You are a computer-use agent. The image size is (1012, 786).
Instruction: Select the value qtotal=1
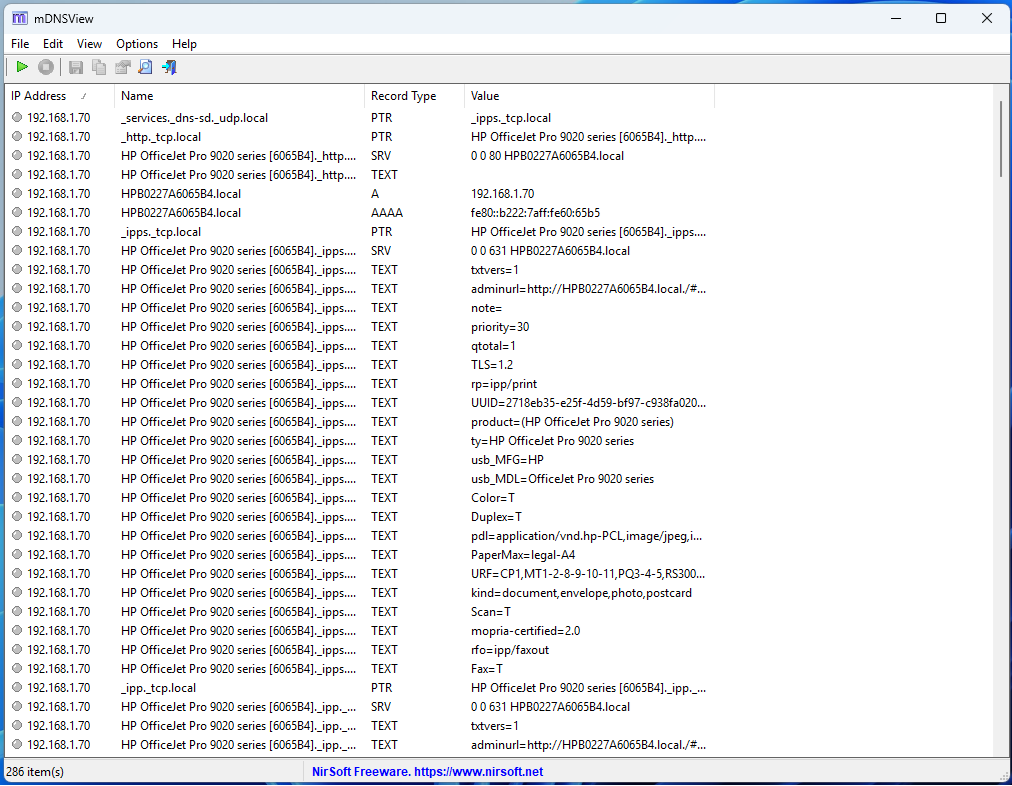point(493,346)
